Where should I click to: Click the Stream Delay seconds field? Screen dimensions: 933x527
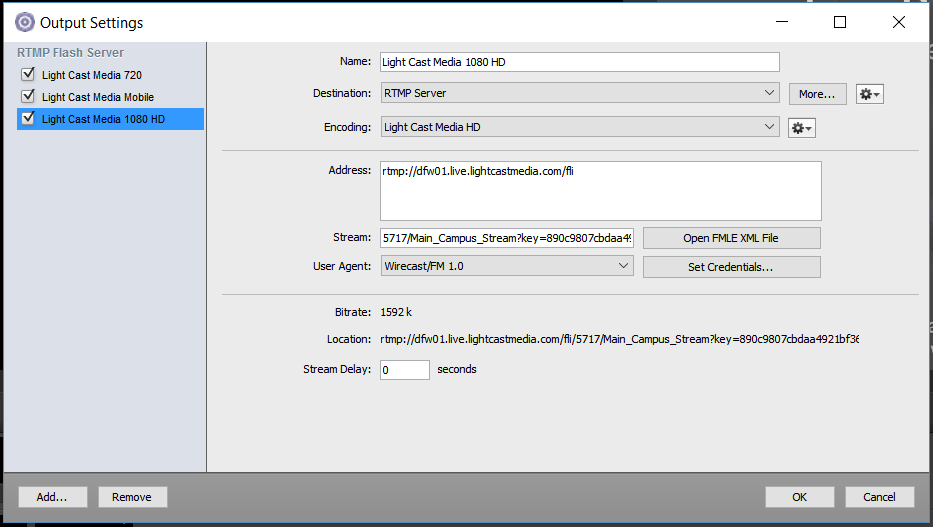pyautogui.click(x=405, y=370)
